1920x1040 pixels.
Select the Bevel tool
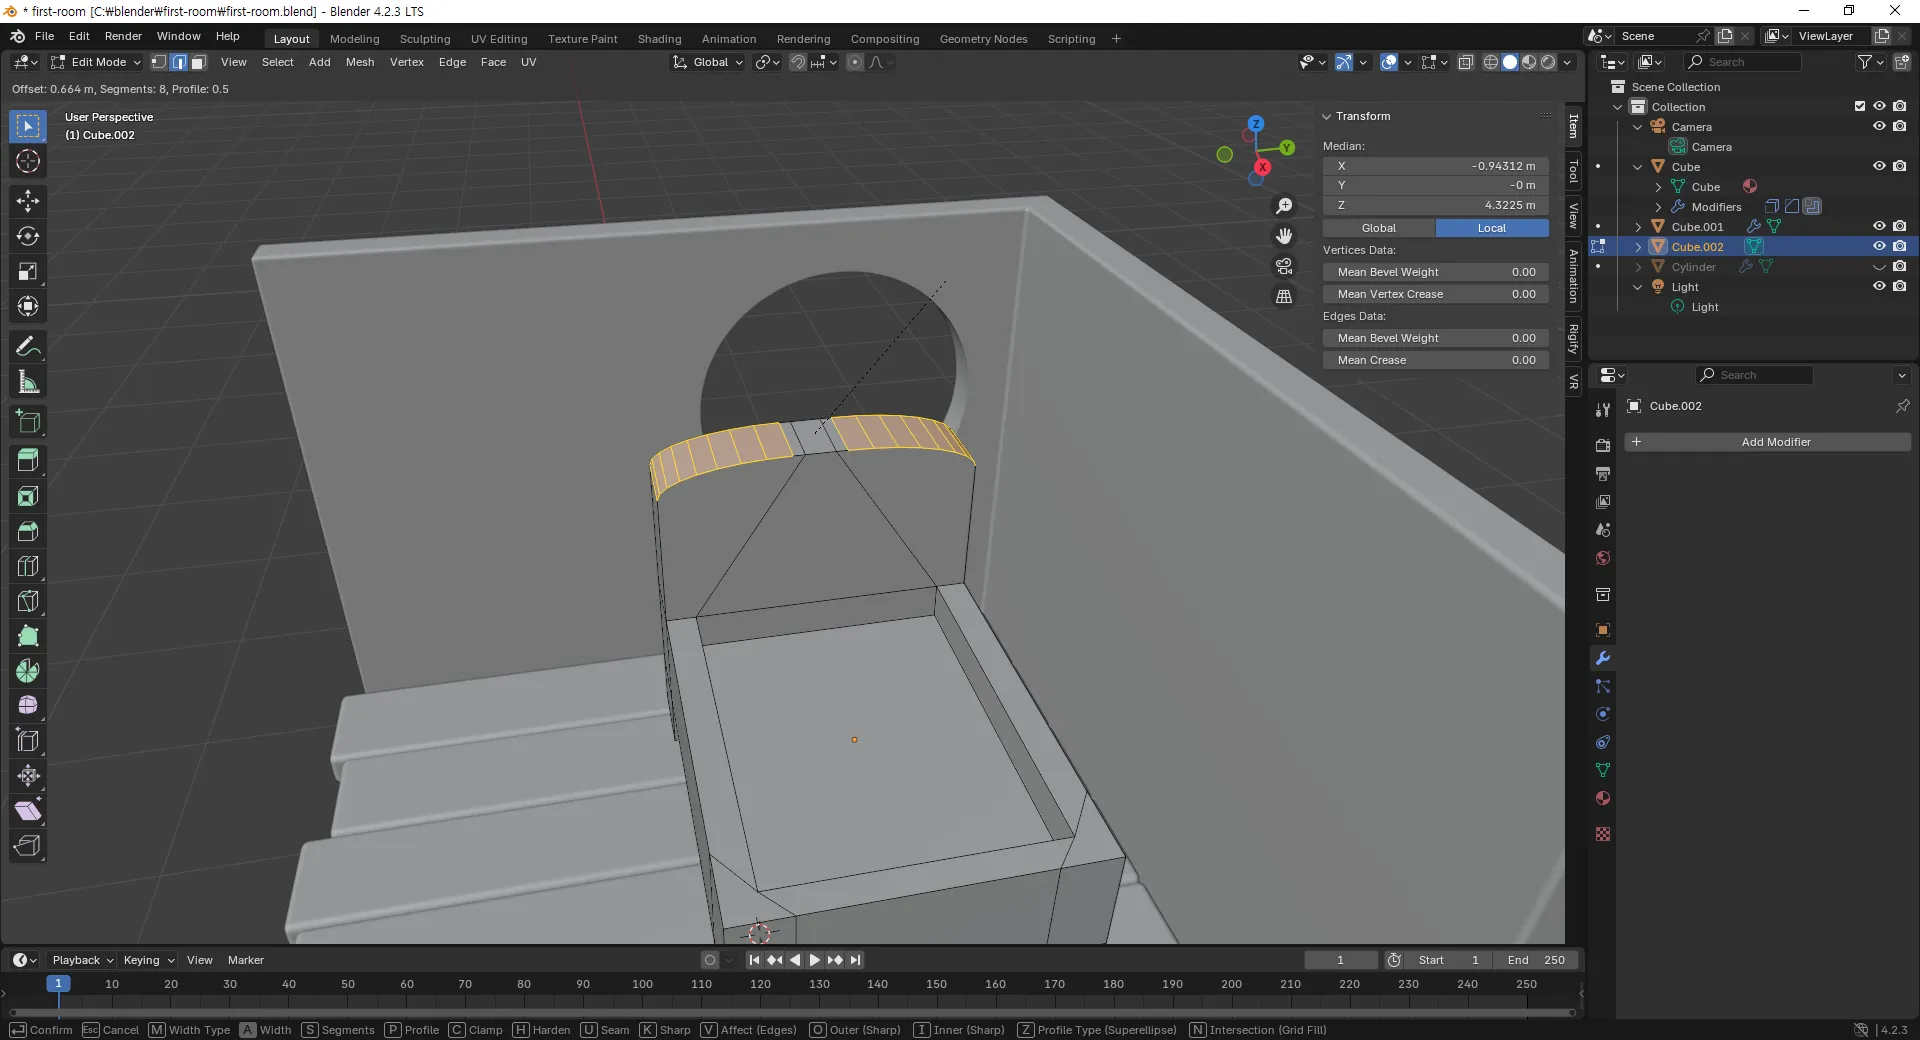click(28, 531)
